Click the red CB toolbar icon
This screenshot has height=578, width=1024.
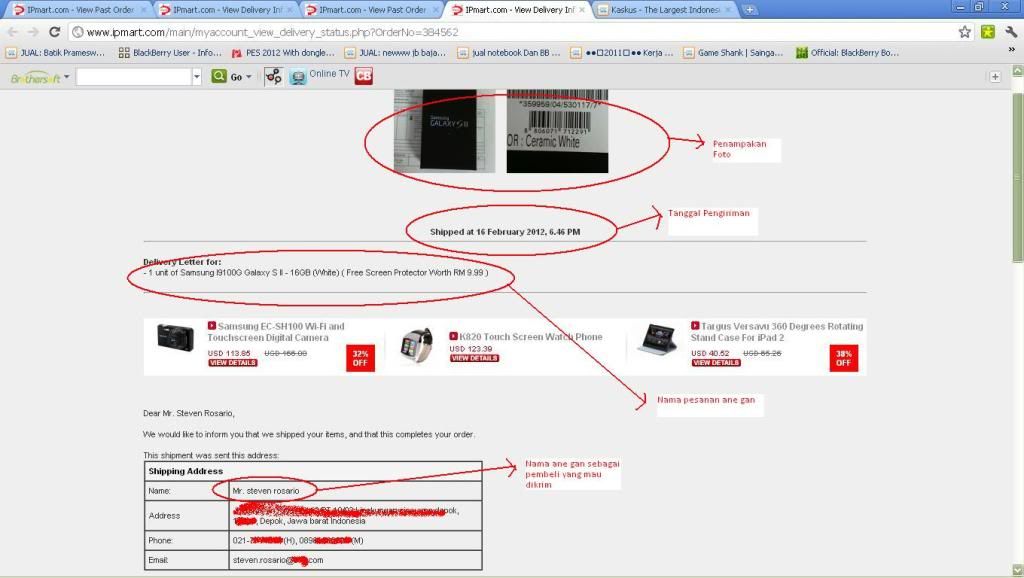pyautogui.click(x=364, y=76)
